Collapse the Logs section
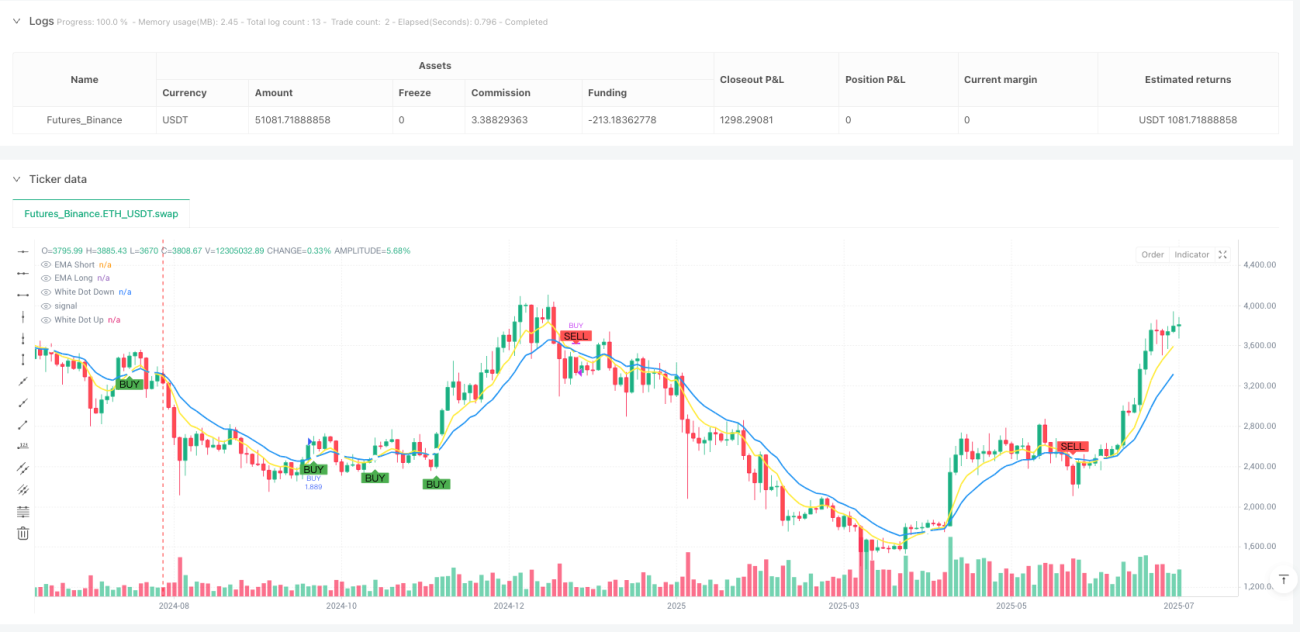Viewport: 1300px width, 632px height. pyautogui.click(x=16, y=21)
